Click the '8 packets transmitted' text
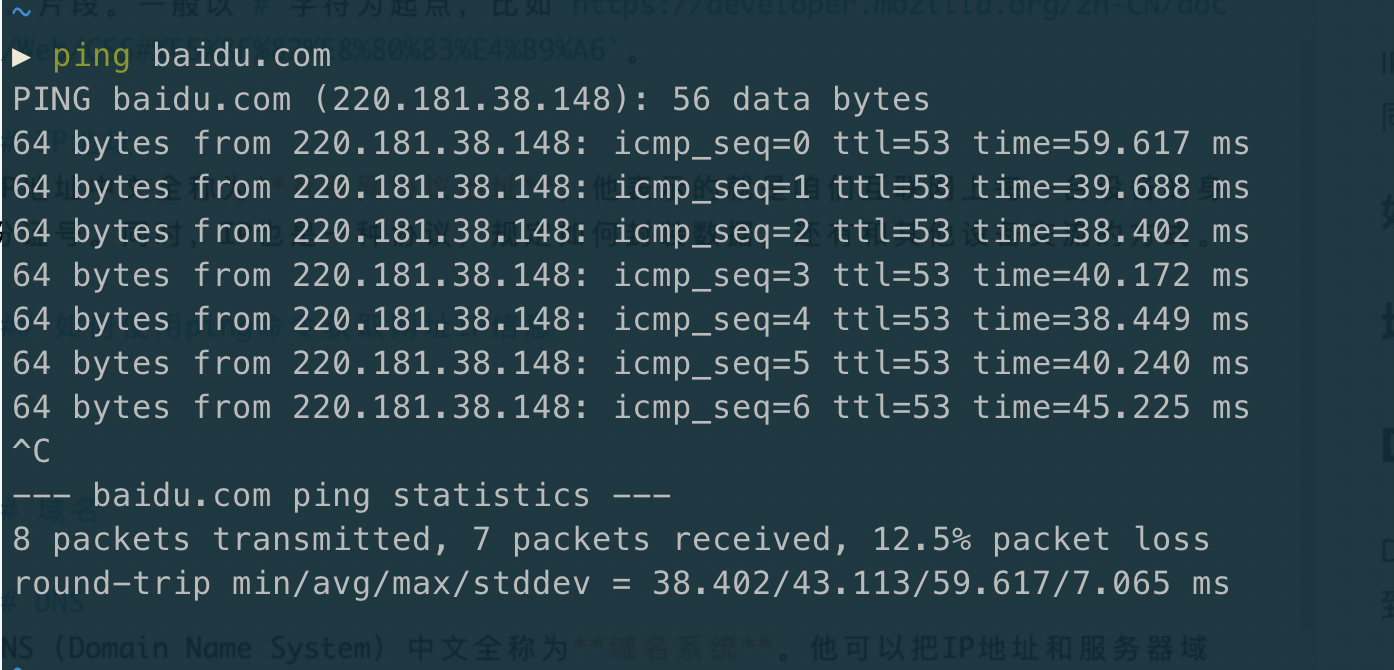 tap(221, 540)
